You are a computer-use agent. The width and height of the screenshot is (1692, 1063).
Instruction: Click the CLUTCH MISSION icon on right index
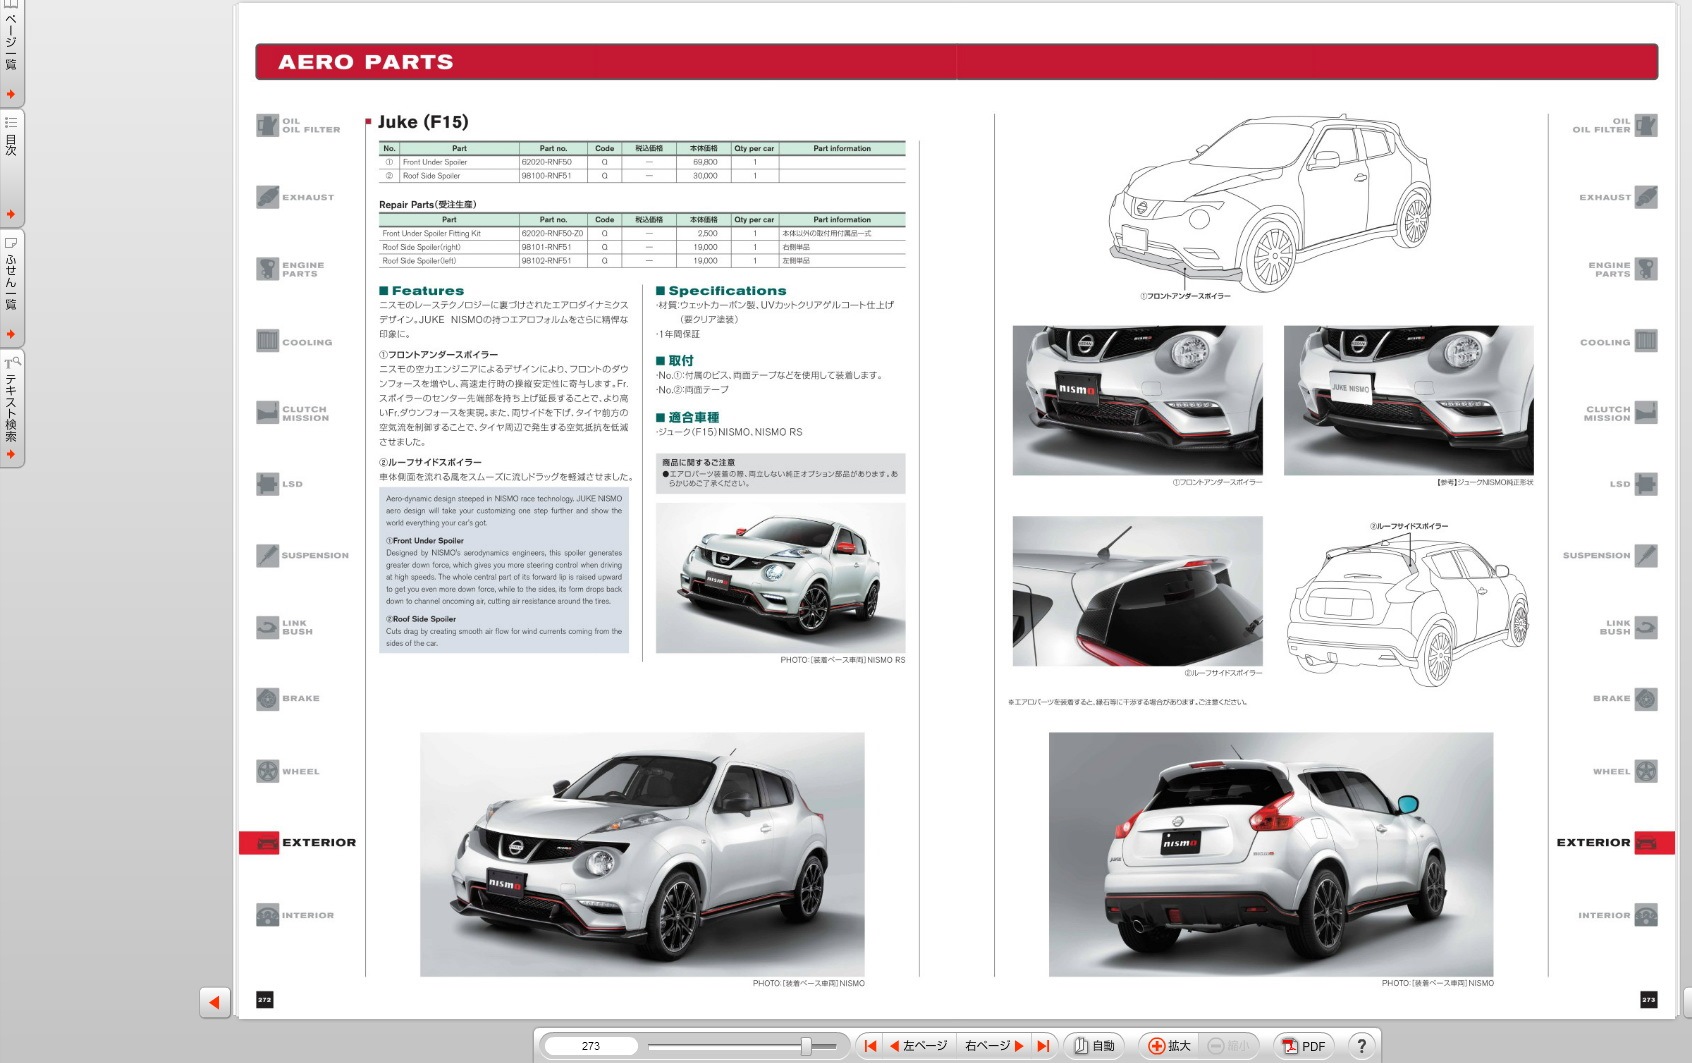[1646, 413]
